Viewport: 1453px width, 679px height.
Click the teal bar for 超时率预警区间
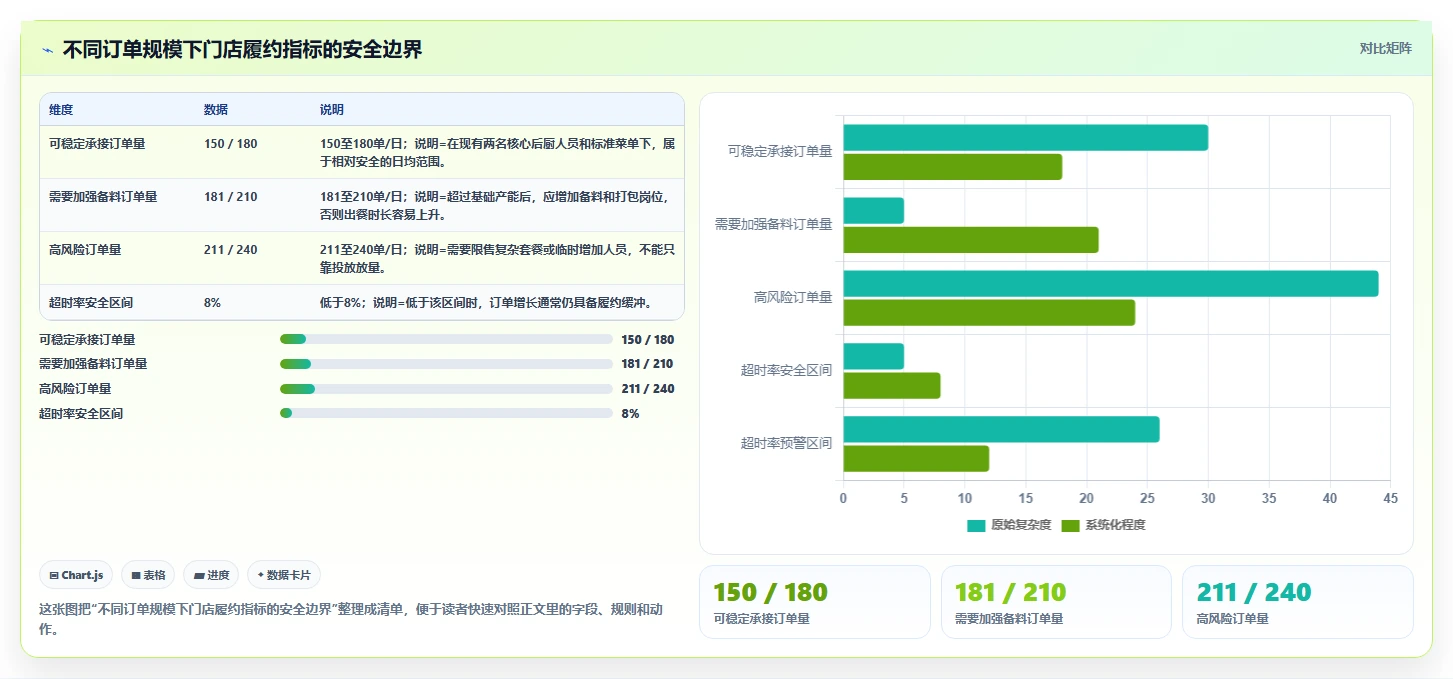click(x=1001, y=430)
